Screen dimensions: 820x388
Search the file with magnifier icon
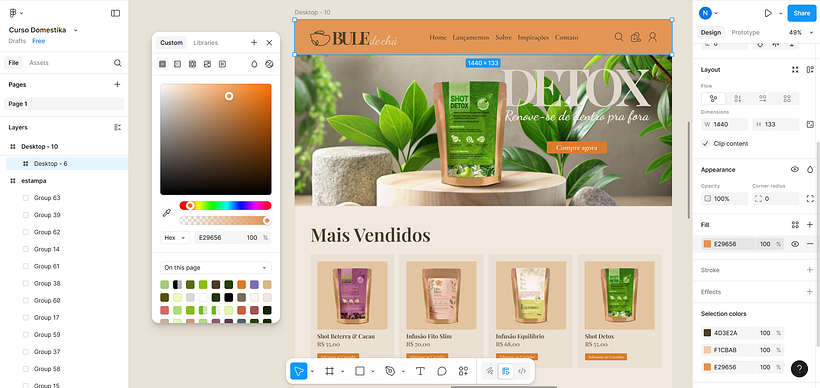tap(118, 63)
